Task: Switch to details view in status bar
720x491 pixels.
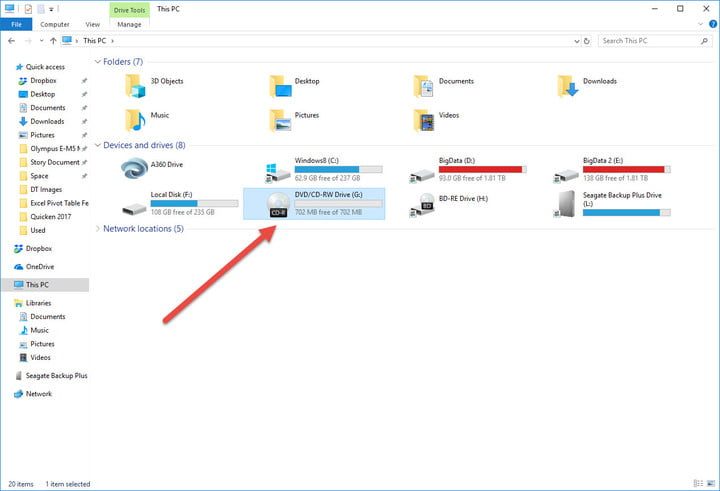Action: tap(698, 484)
